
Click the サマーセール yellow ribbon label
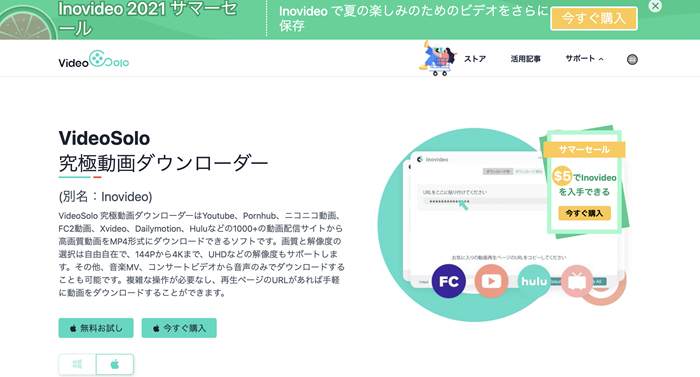point(584,150)
